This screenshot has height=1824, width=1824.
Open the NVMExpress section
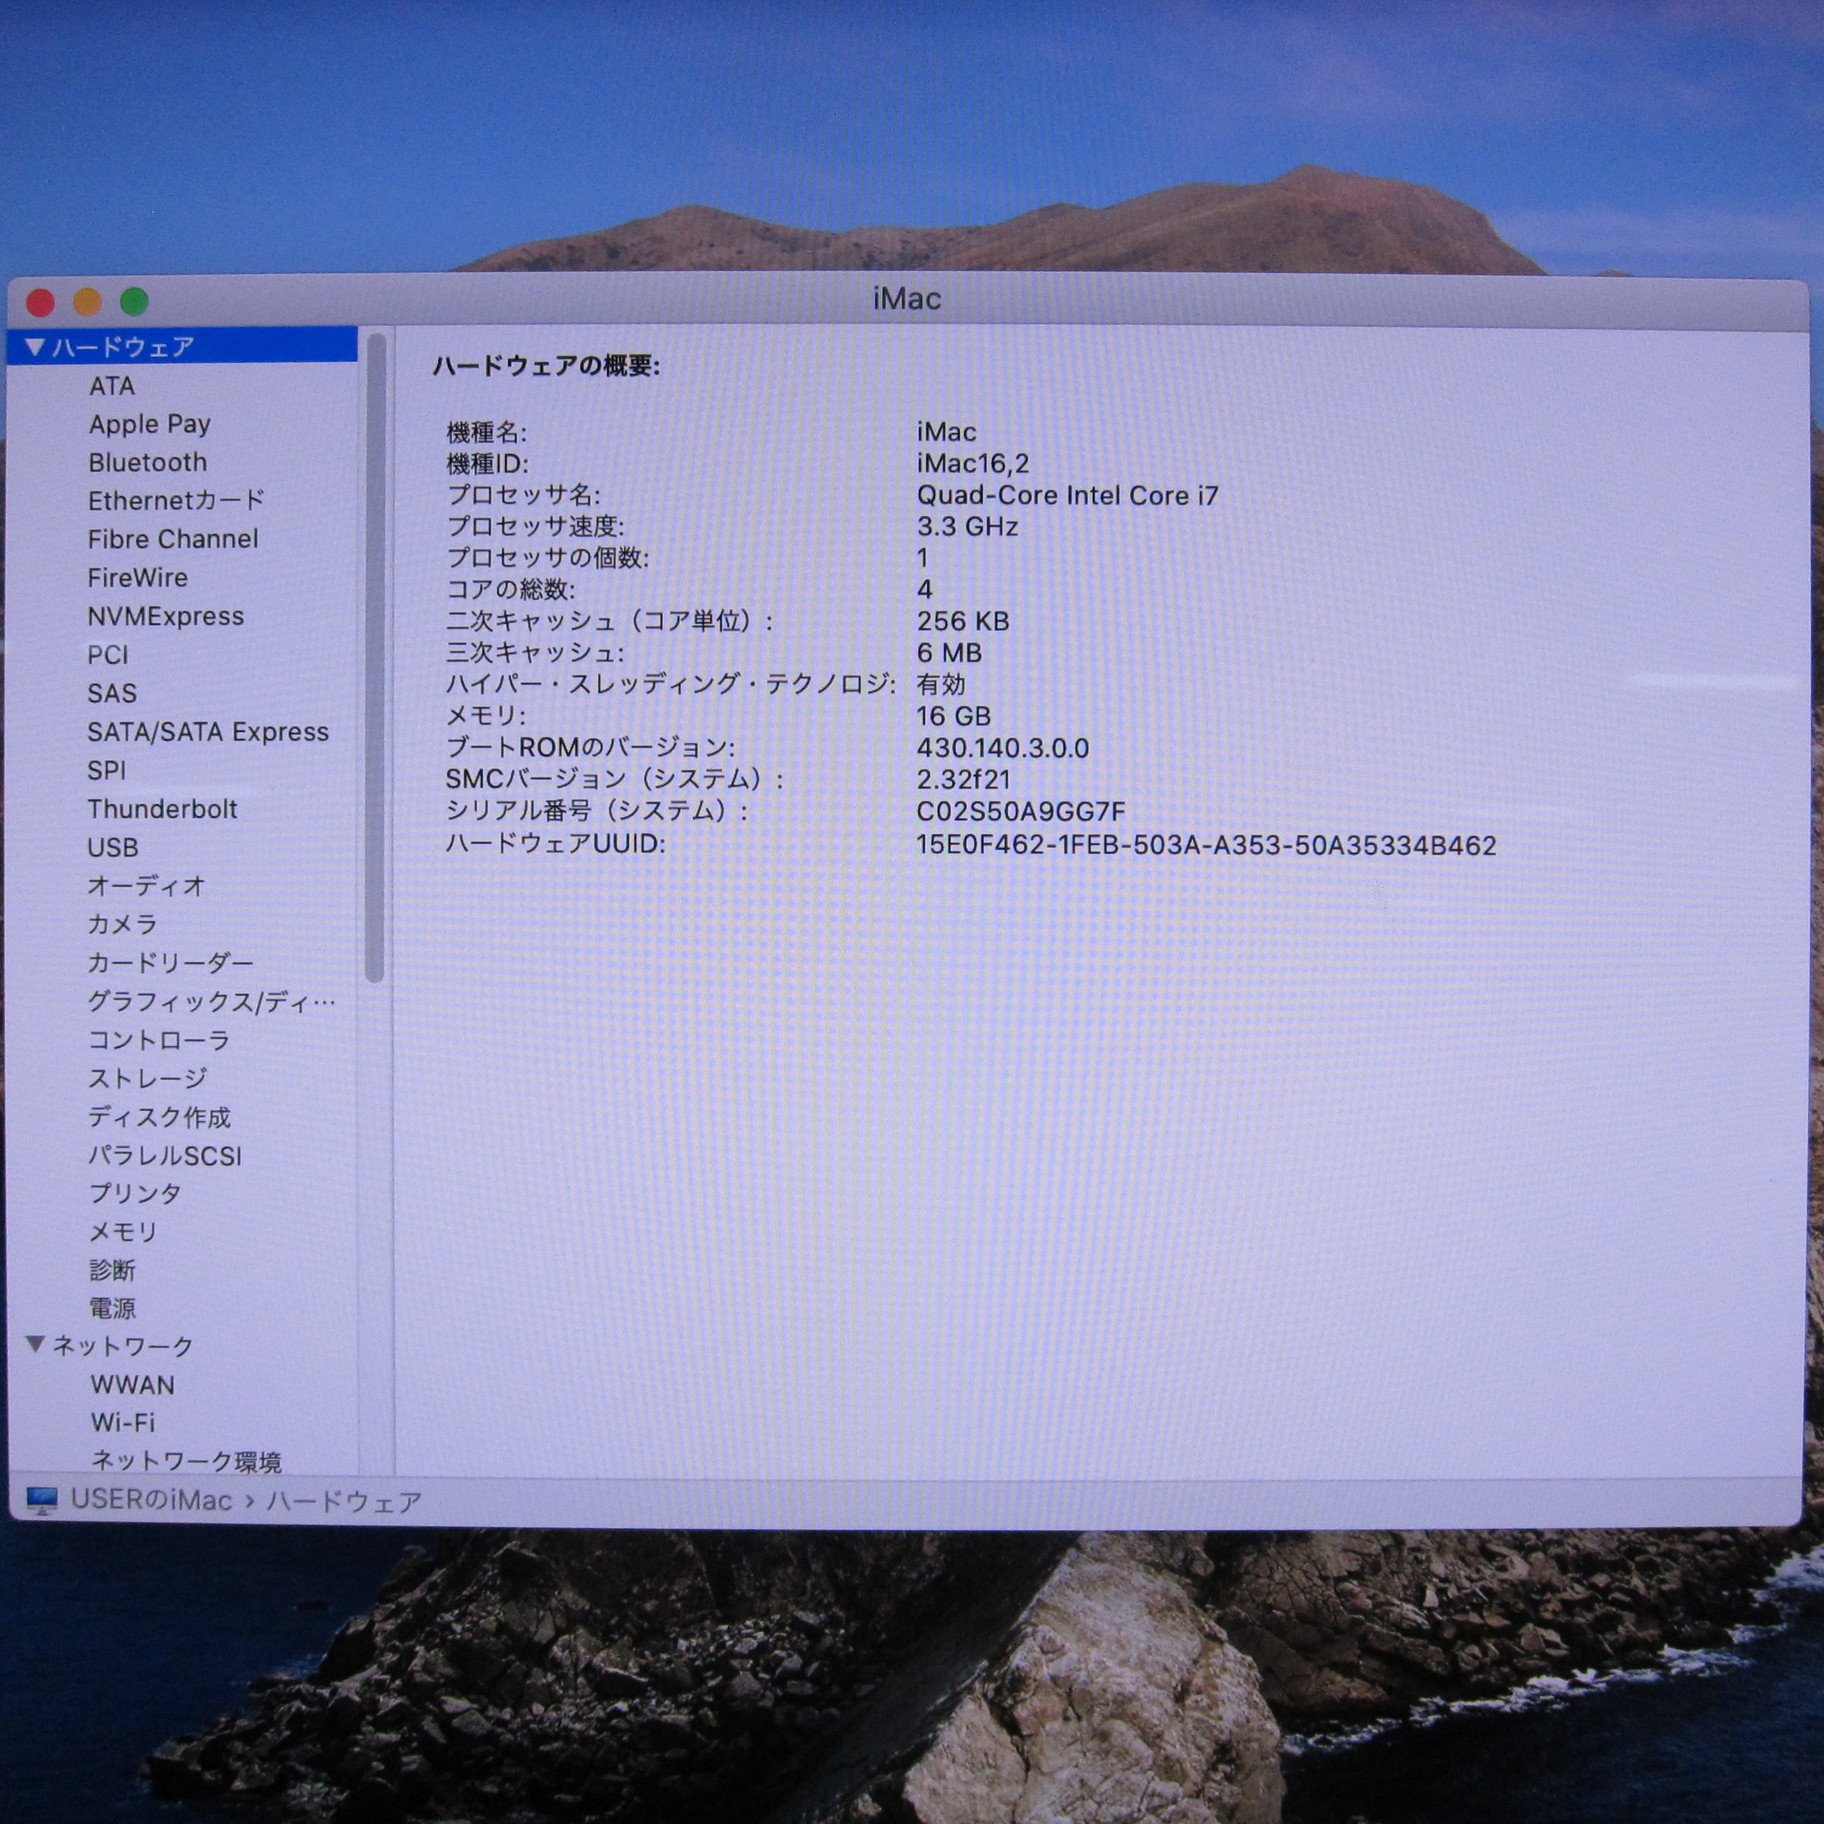tap(165, 616)
